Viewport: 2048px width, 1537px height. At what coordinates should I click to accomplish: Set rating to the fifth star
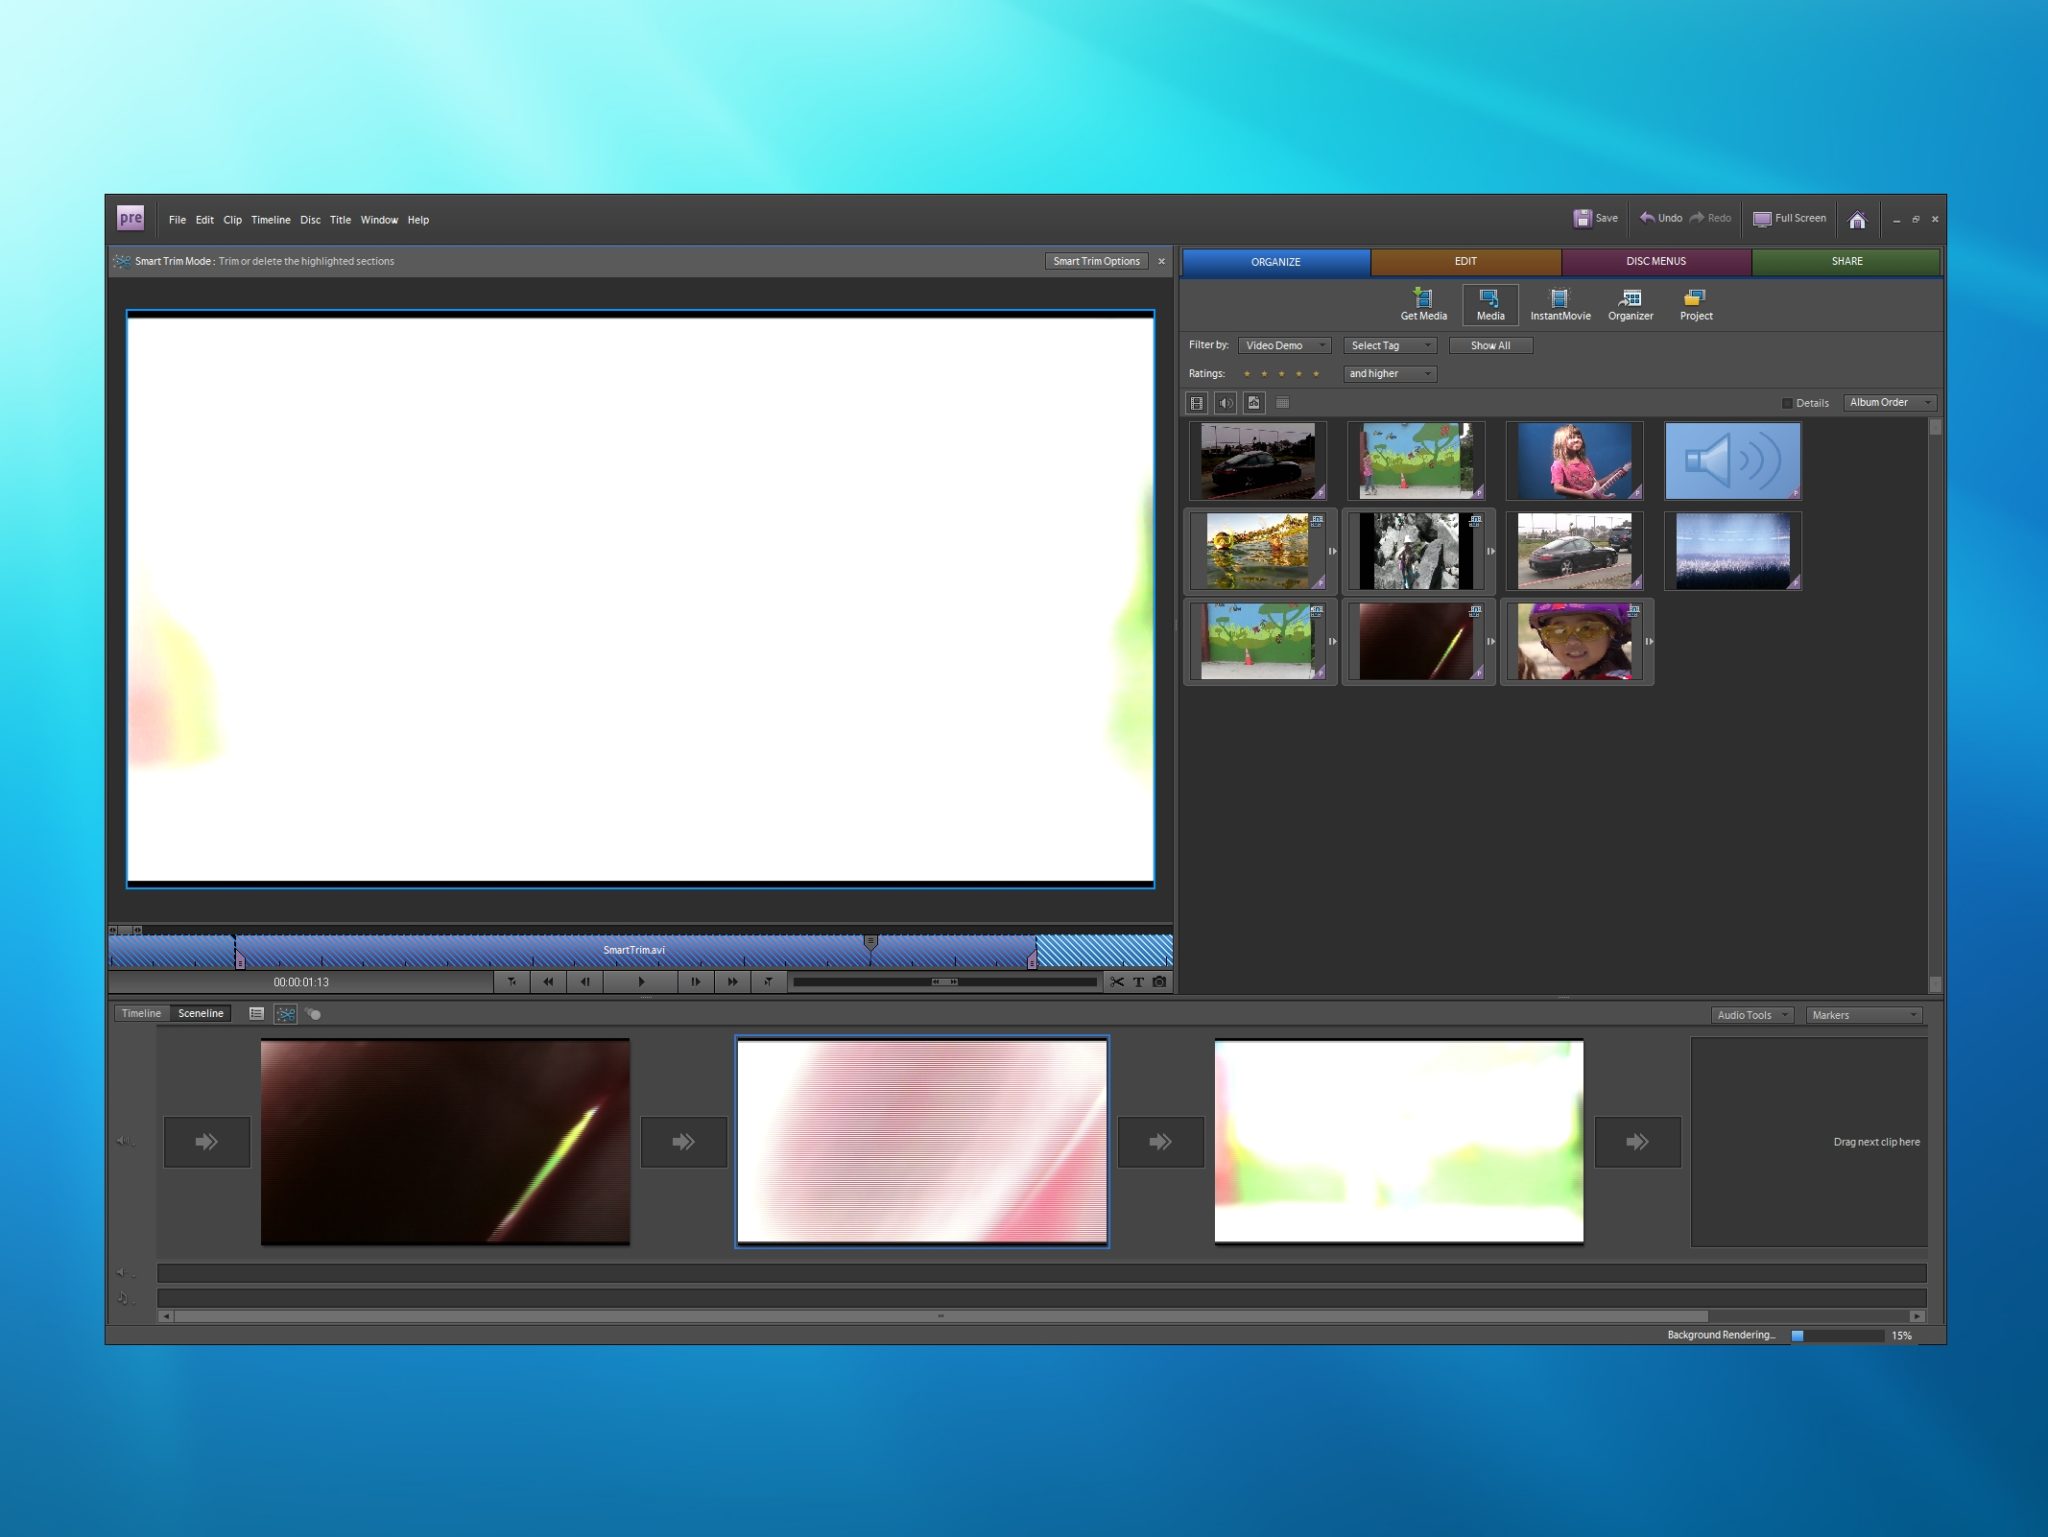[x=1316, y=374]
